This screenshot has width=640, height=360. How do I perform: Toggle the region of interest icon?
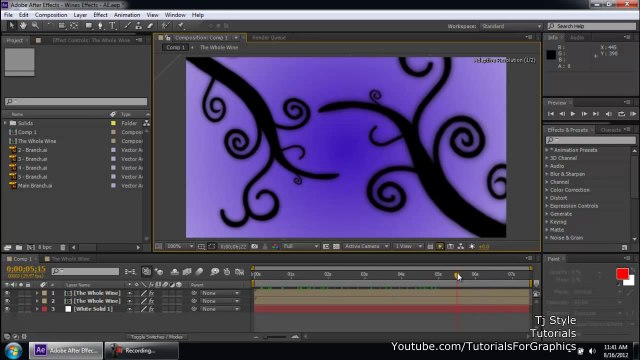[x=326, y=247]
